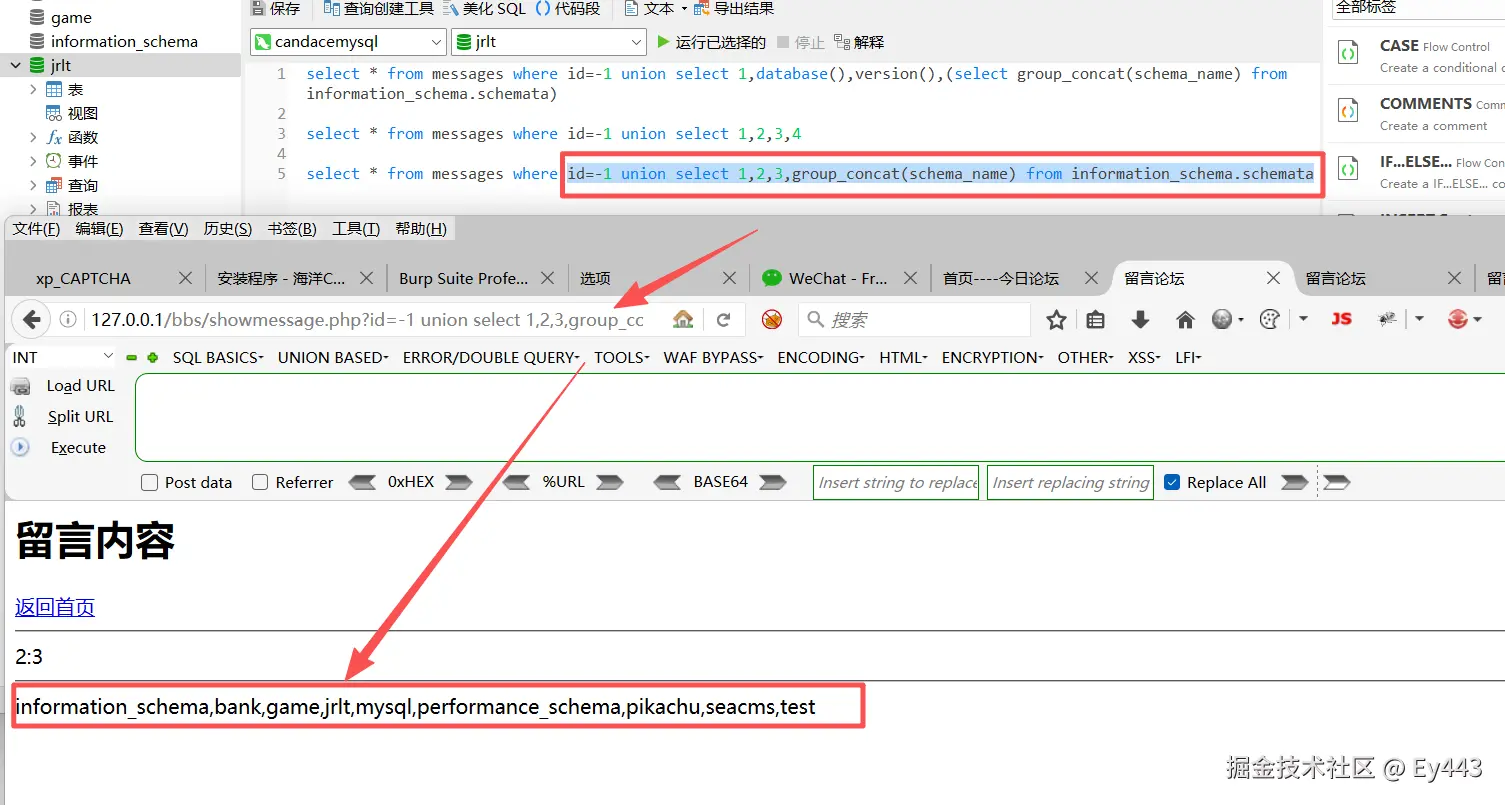Expand the 函数 (Functions) node
1505x805 pixels.
(33, 137)
